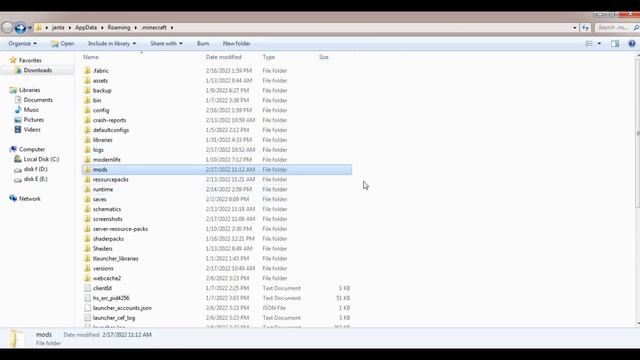Viewport: 640px width, 360px height.
Task: Open the Documents library
Action: (33, 100)
